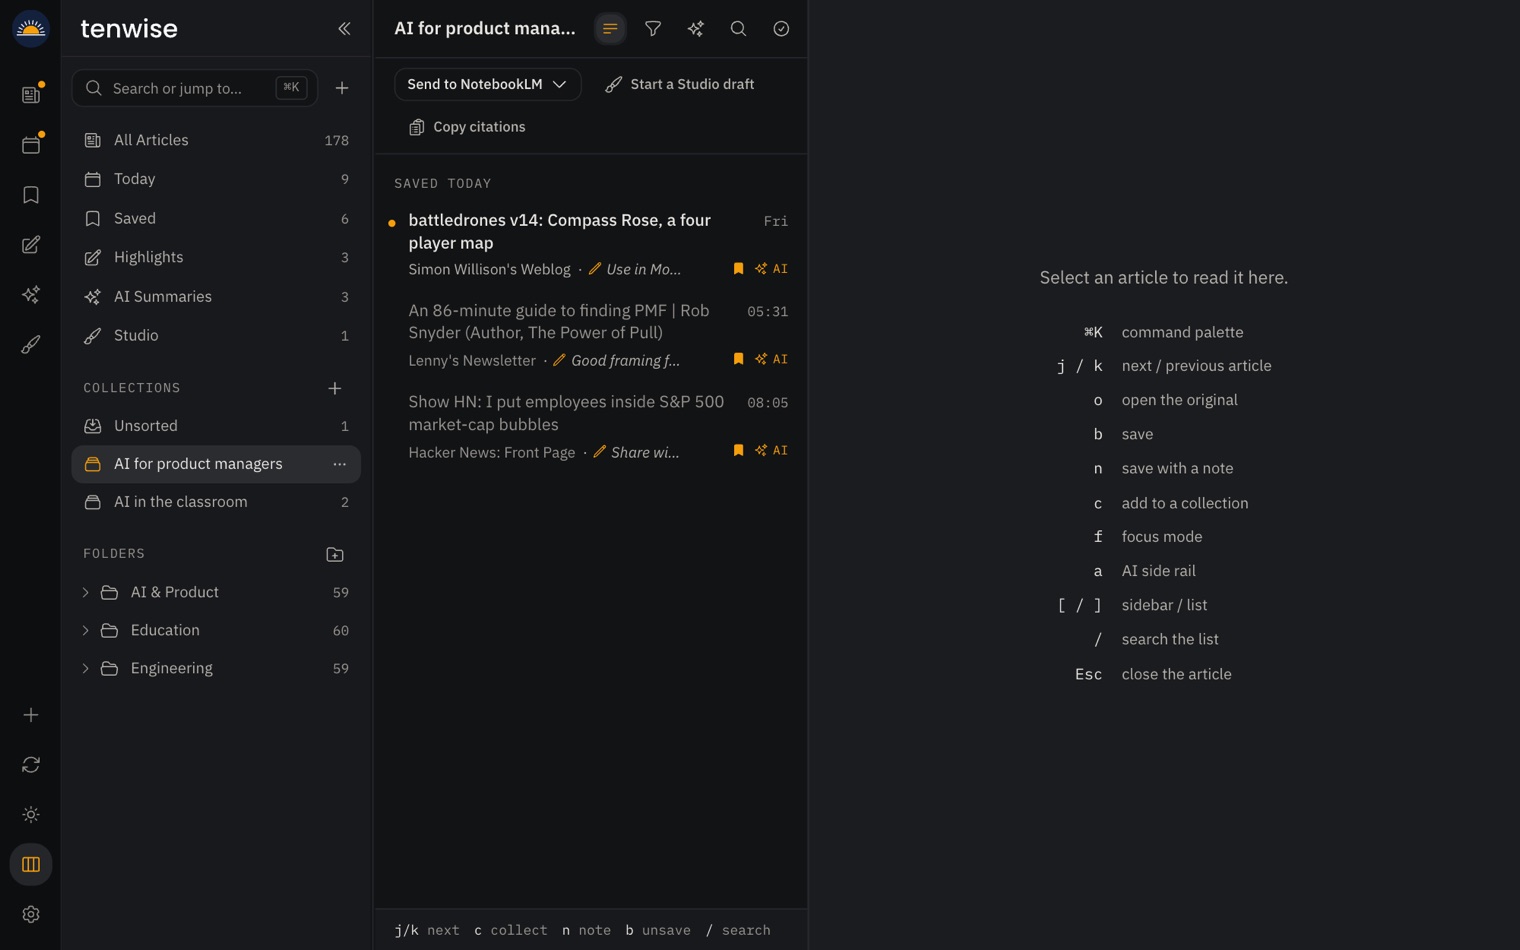Open the AI sparkles icon in left rail
The height and width of the screenshot is (950, 1520).
click(31, 295)
